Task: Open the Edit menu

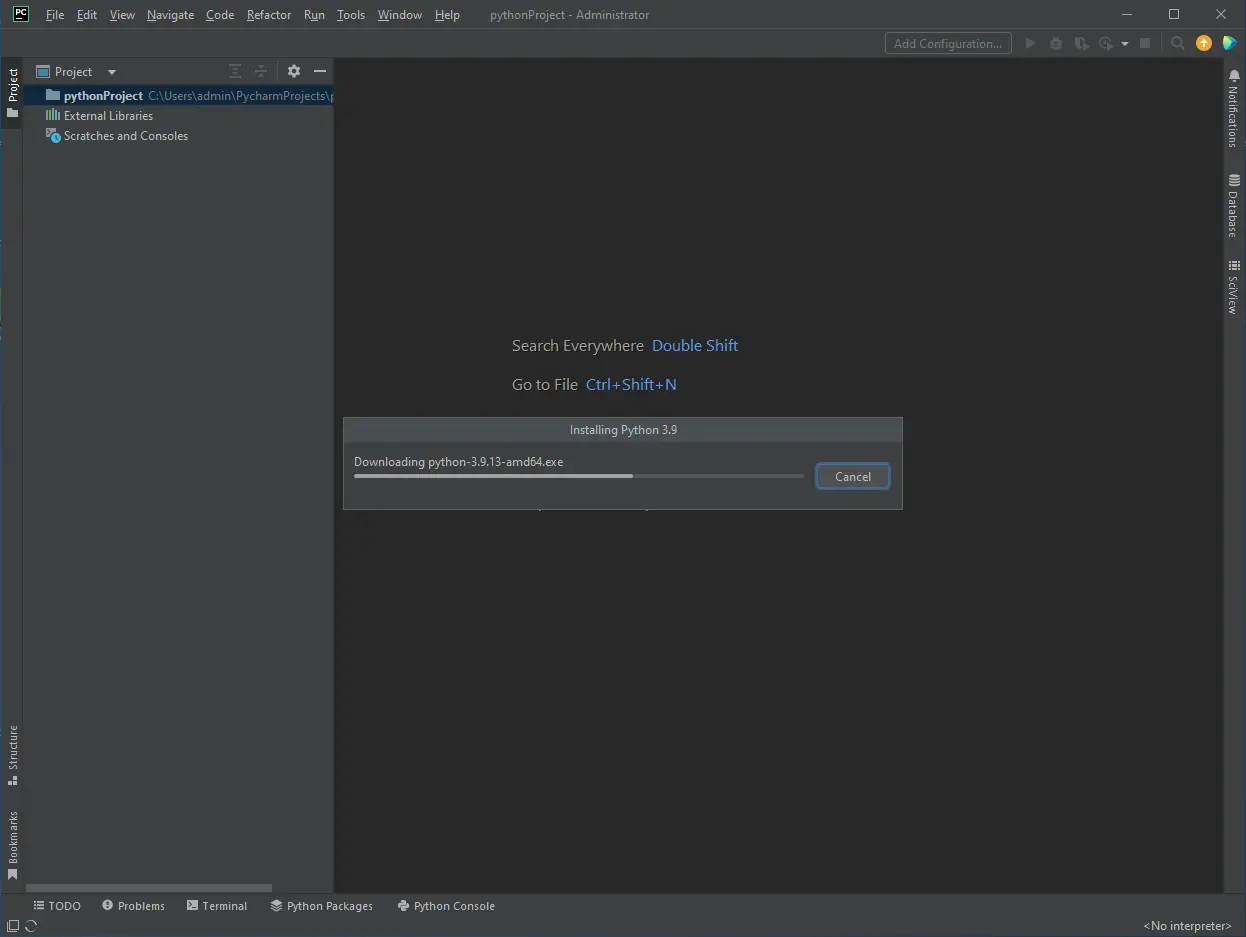Action: pyautogui.click(x=87, y=15)
